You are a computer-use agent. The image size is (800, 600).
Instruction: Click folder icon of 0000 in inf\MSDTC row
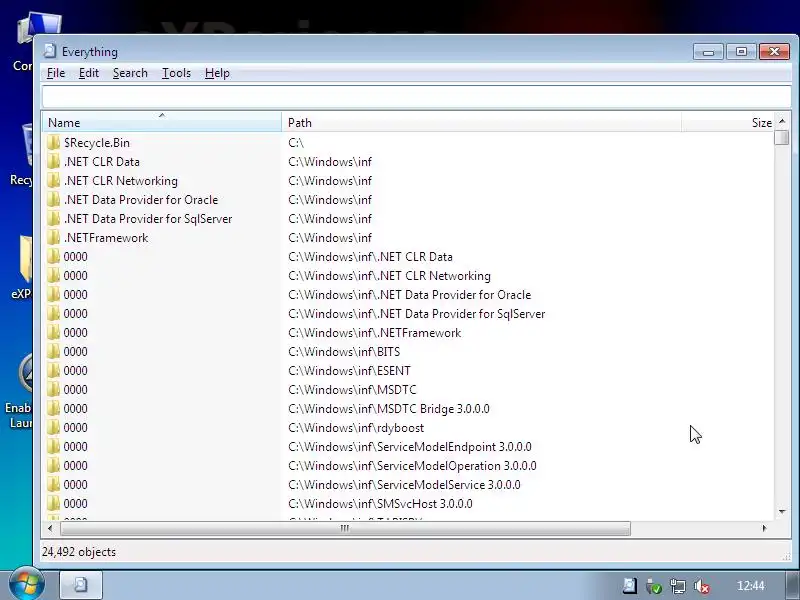click(53, 389)
